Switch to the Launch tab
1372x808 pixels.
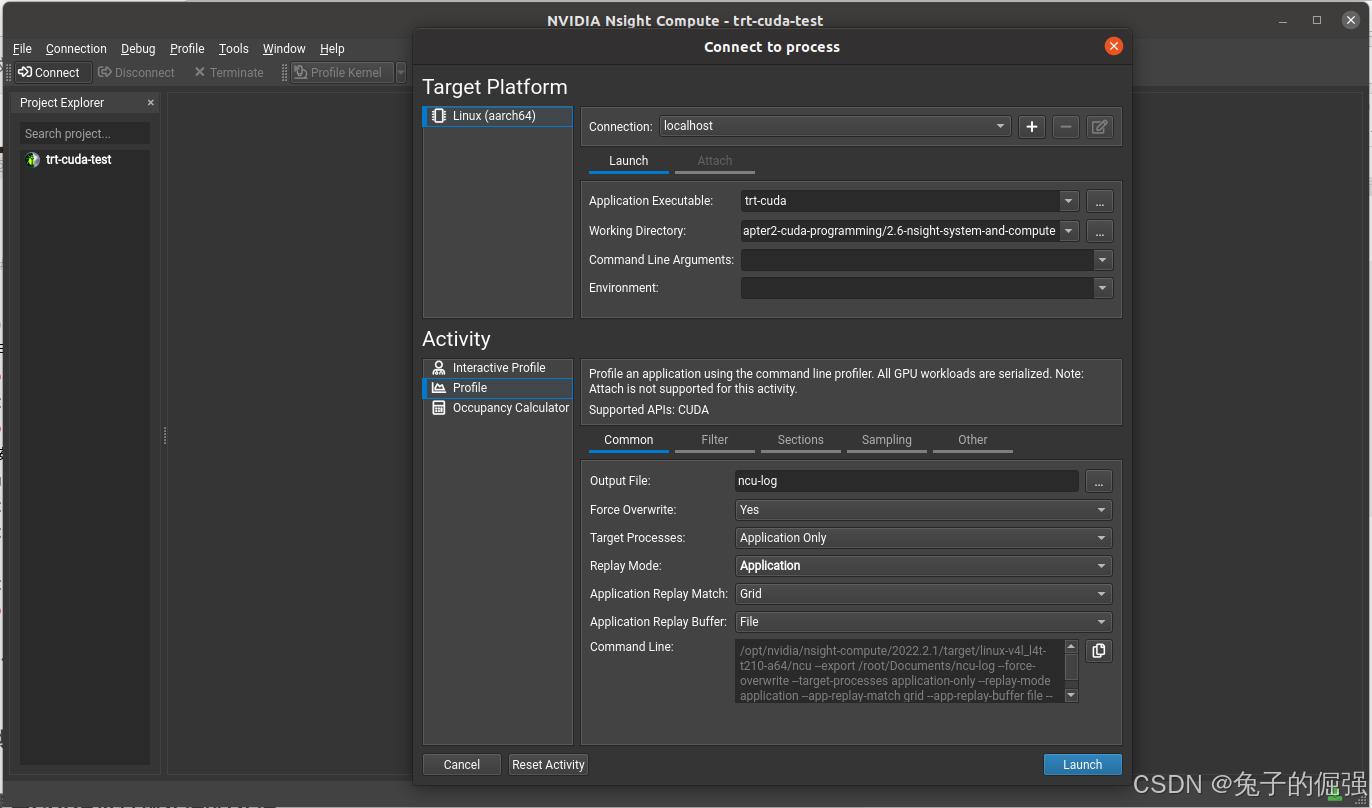click(628, 161)
